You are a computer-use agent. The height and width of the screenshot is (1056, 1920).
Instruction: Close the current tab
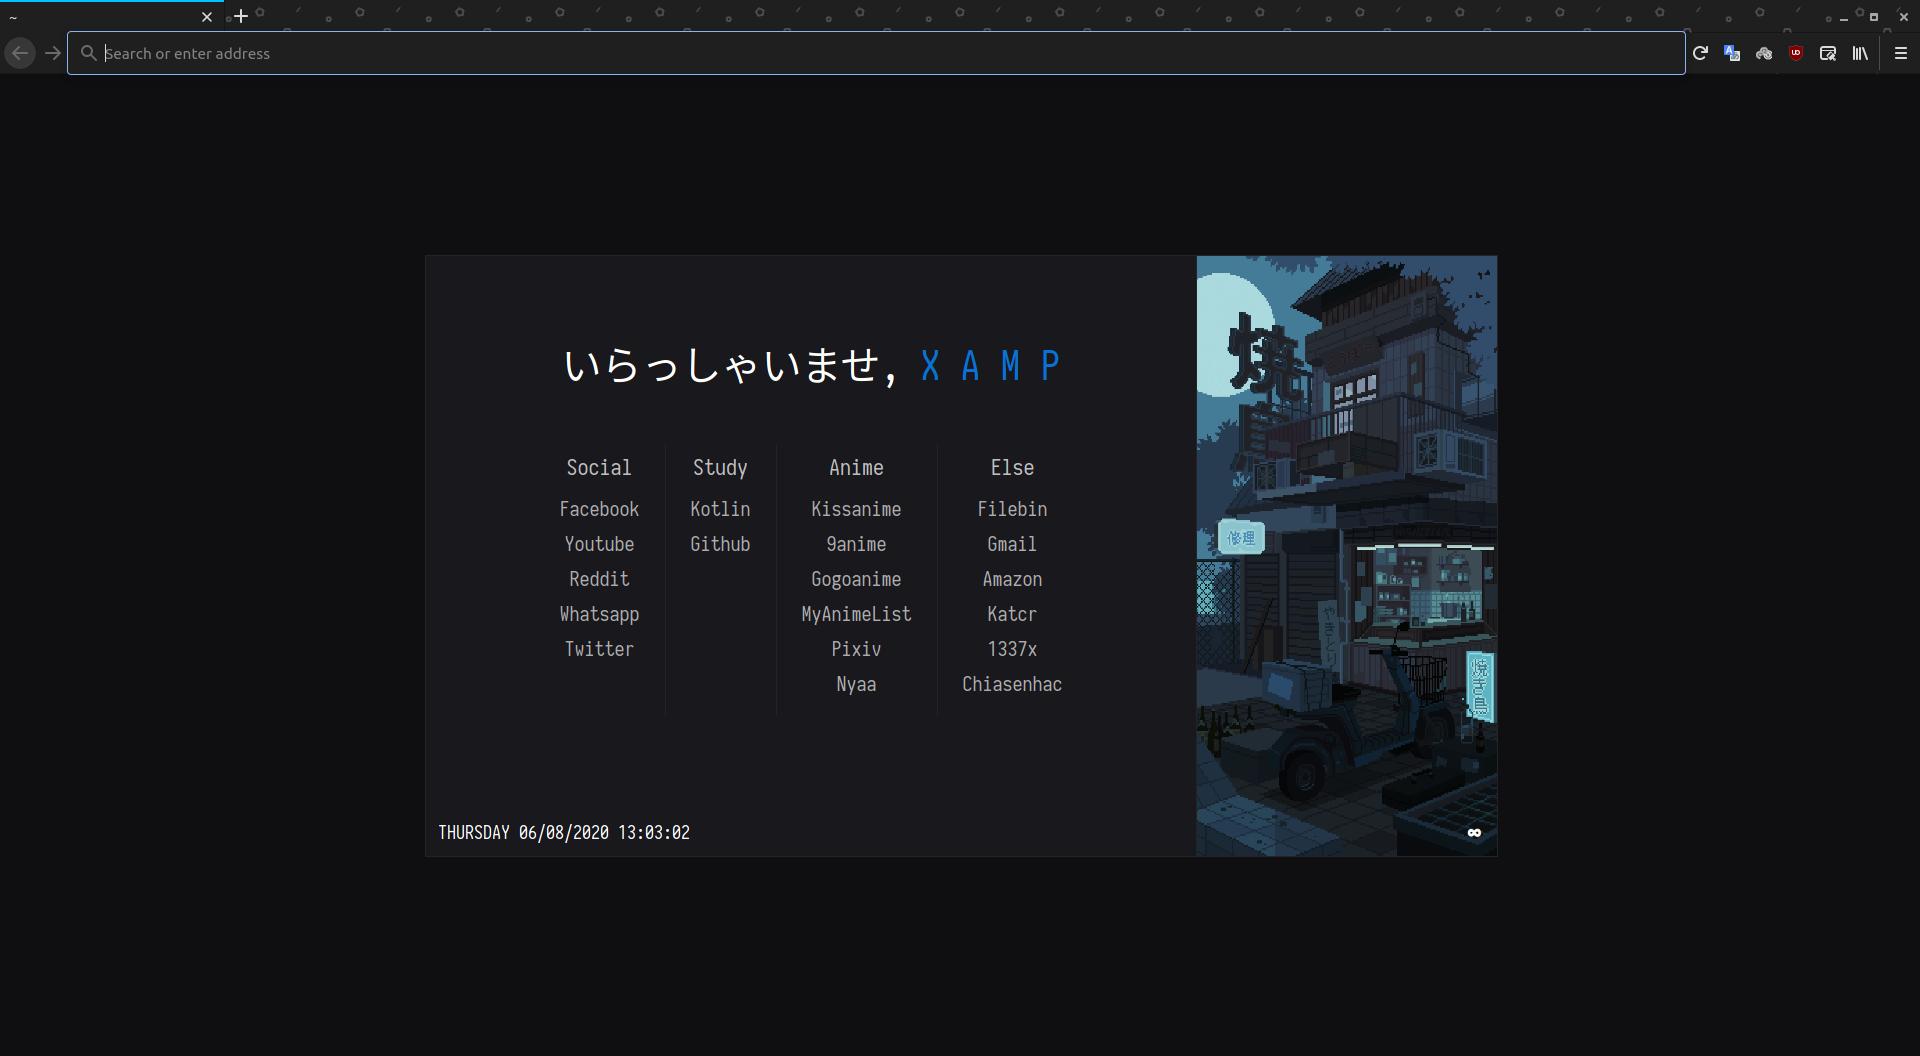(x=207, y=16)
